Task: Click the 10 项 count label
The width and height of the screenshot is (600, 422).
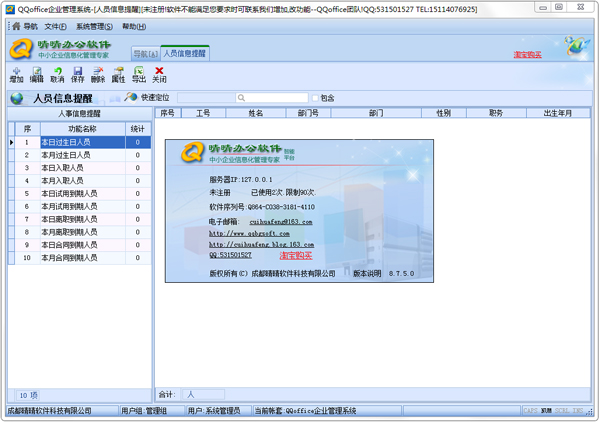Action: [x=29, y=395]
